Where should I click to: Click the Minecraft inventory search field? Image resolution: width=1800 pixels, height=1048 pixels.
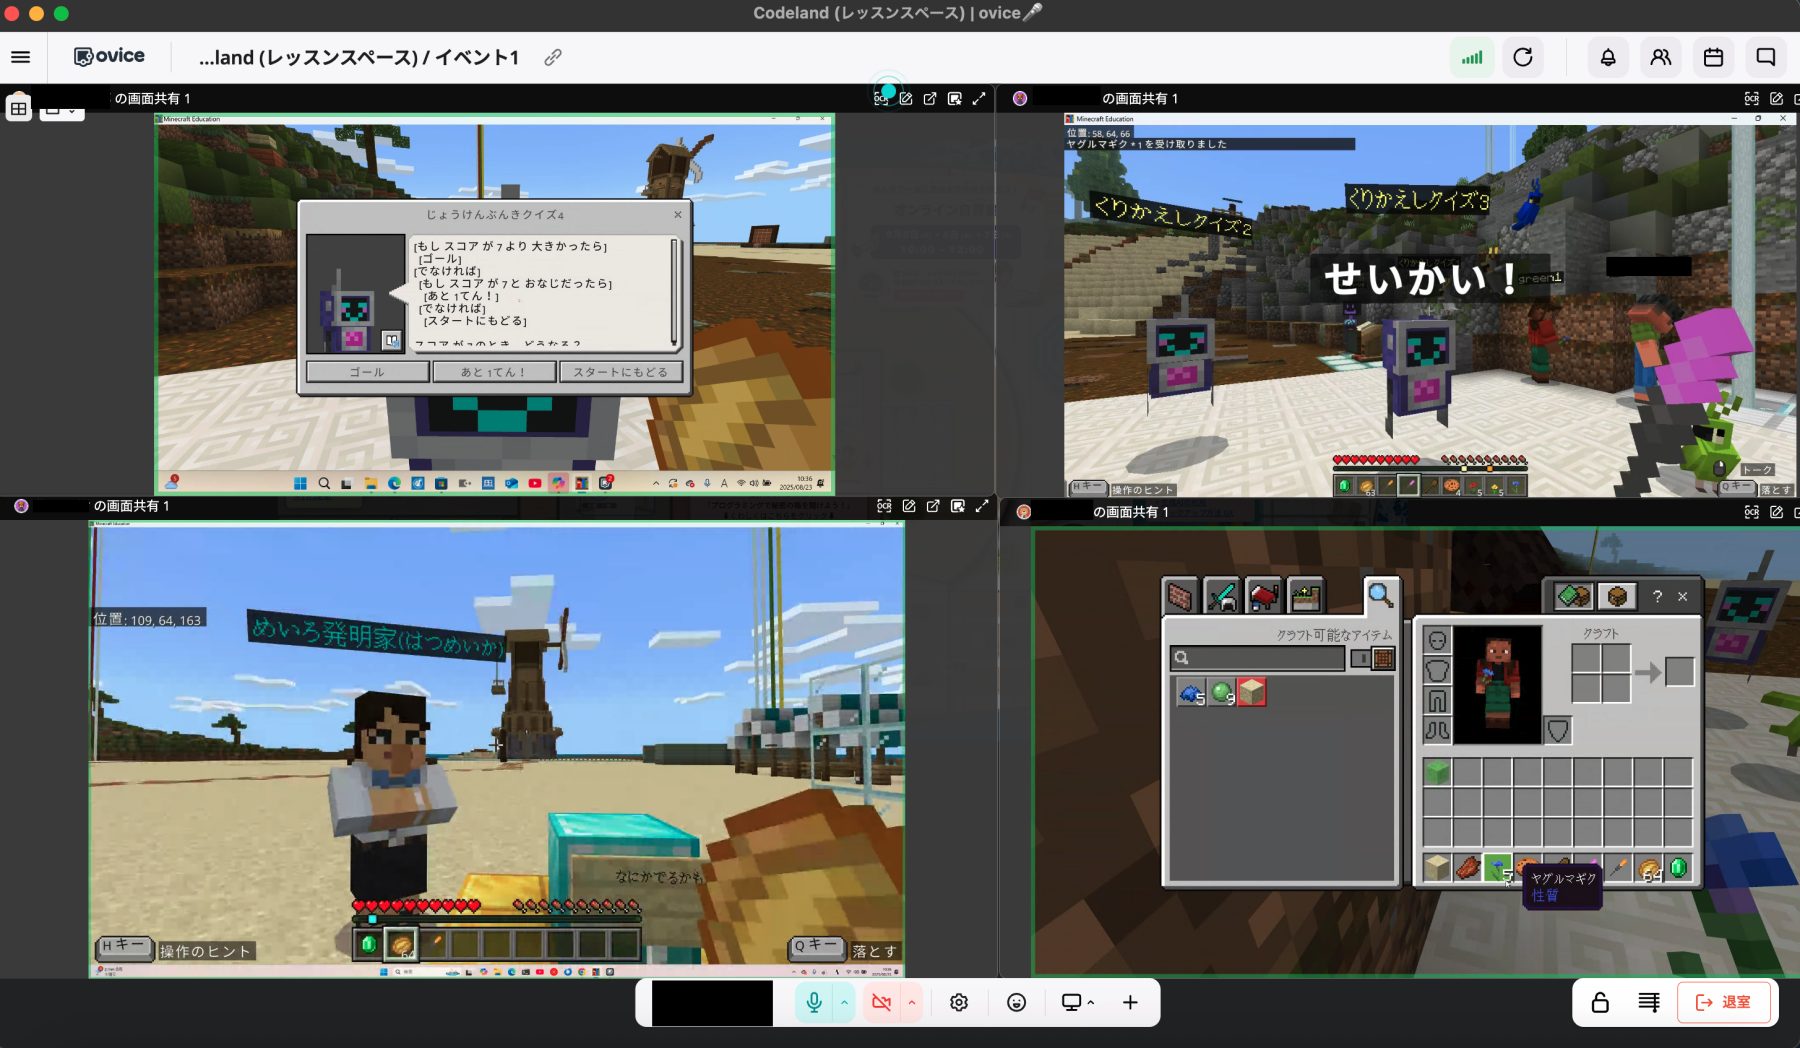(x=1258, y=658)
